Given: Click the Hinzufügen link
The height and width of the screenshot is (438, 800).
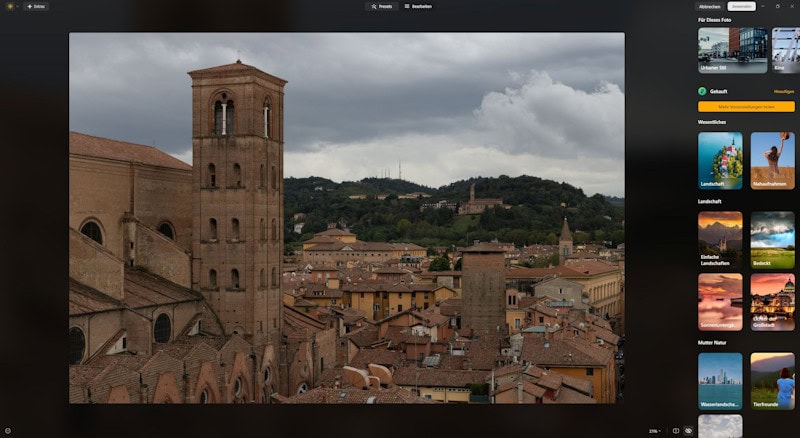Looking at the screenshot, I should (x=784, y=91).
